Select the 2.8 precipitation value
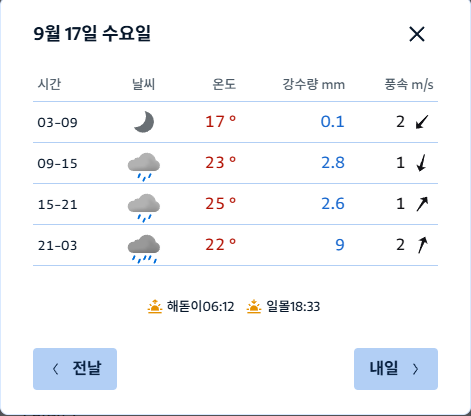This screenshot has height=416, width=471. point(333,163)
